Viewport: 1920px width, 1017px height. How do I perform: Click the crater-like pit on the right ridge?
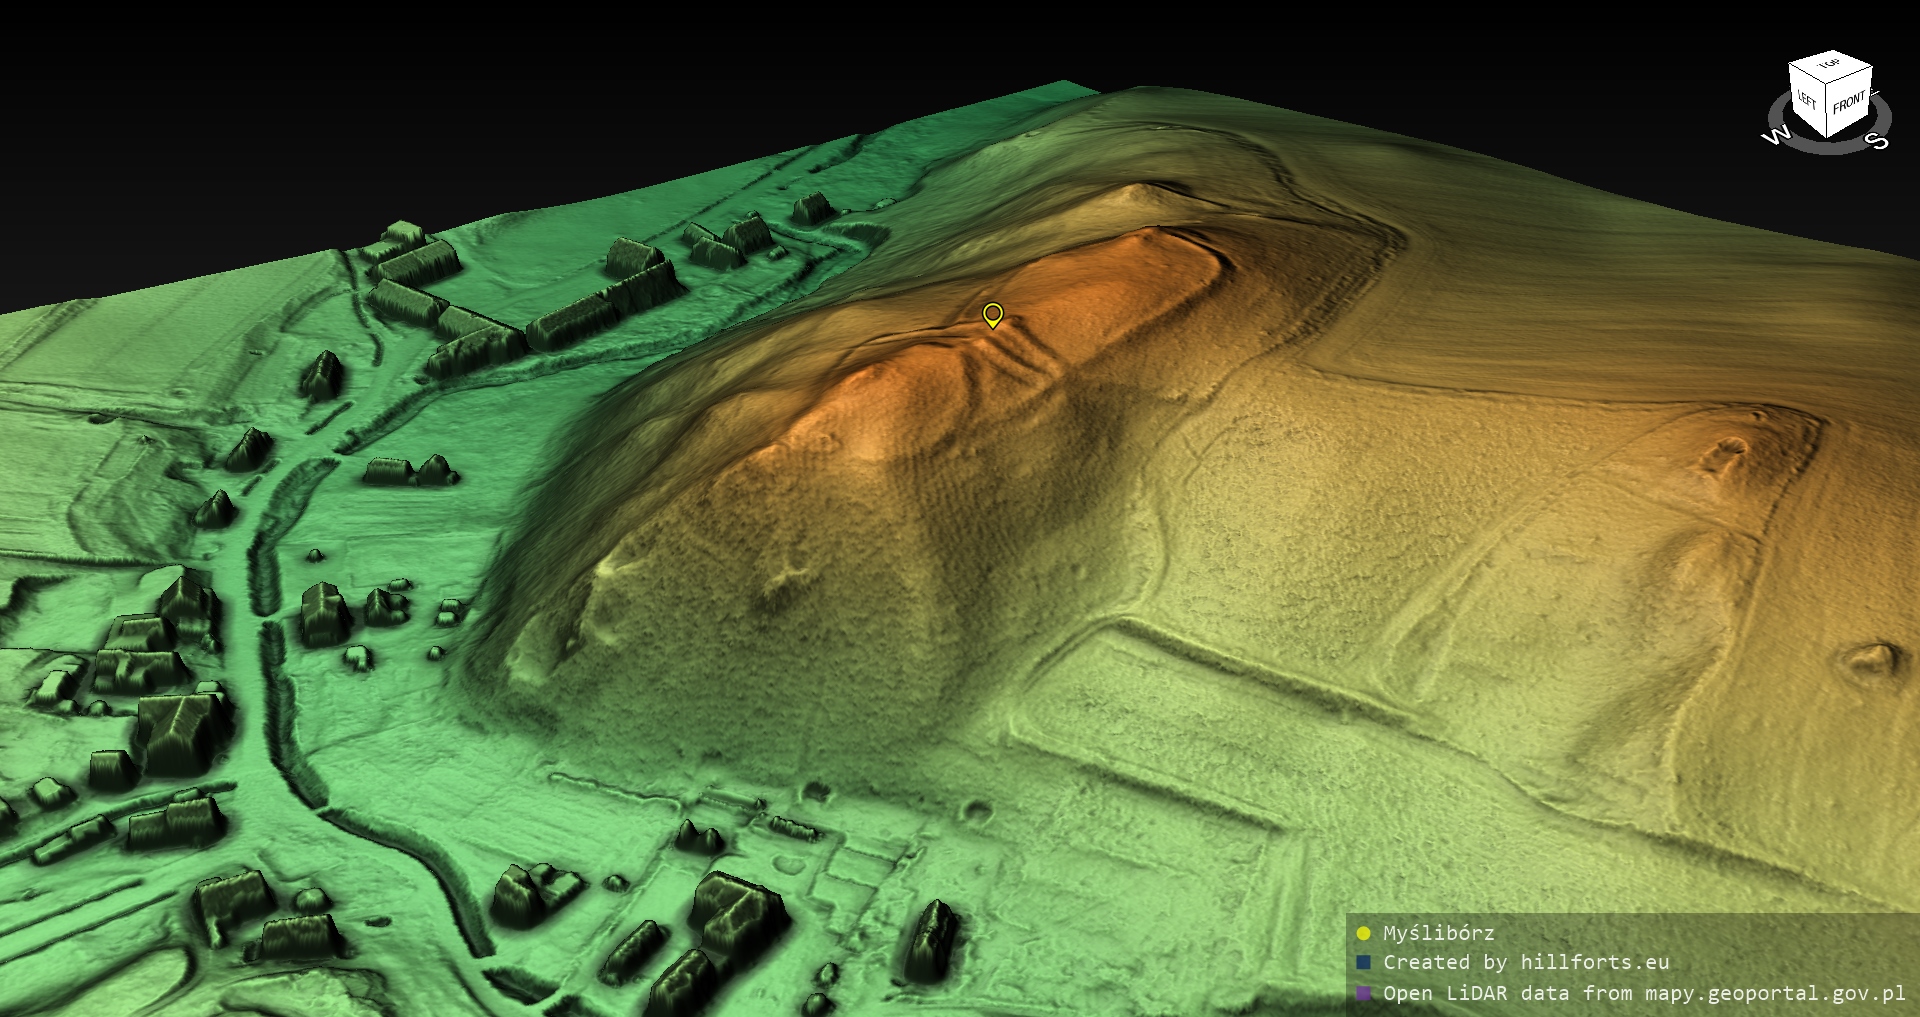(x=1722, y=456)
